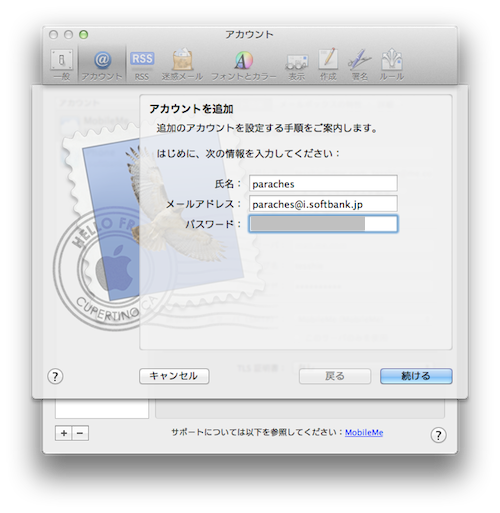The image size is (500, 513).
Task: Click the help button in the add-account sheet
Action: (x=55, y=376)
